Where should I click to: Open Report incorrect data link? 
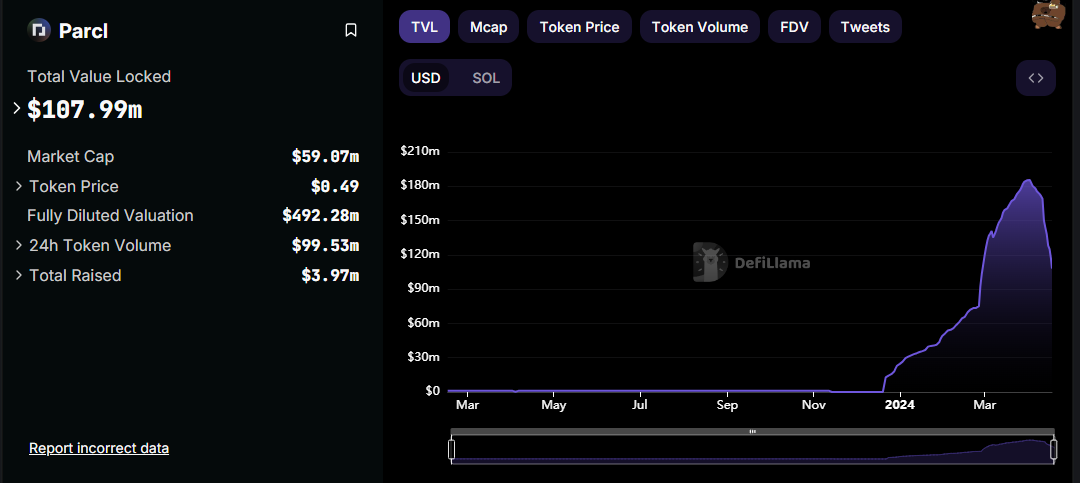click(x=98, y=449)
